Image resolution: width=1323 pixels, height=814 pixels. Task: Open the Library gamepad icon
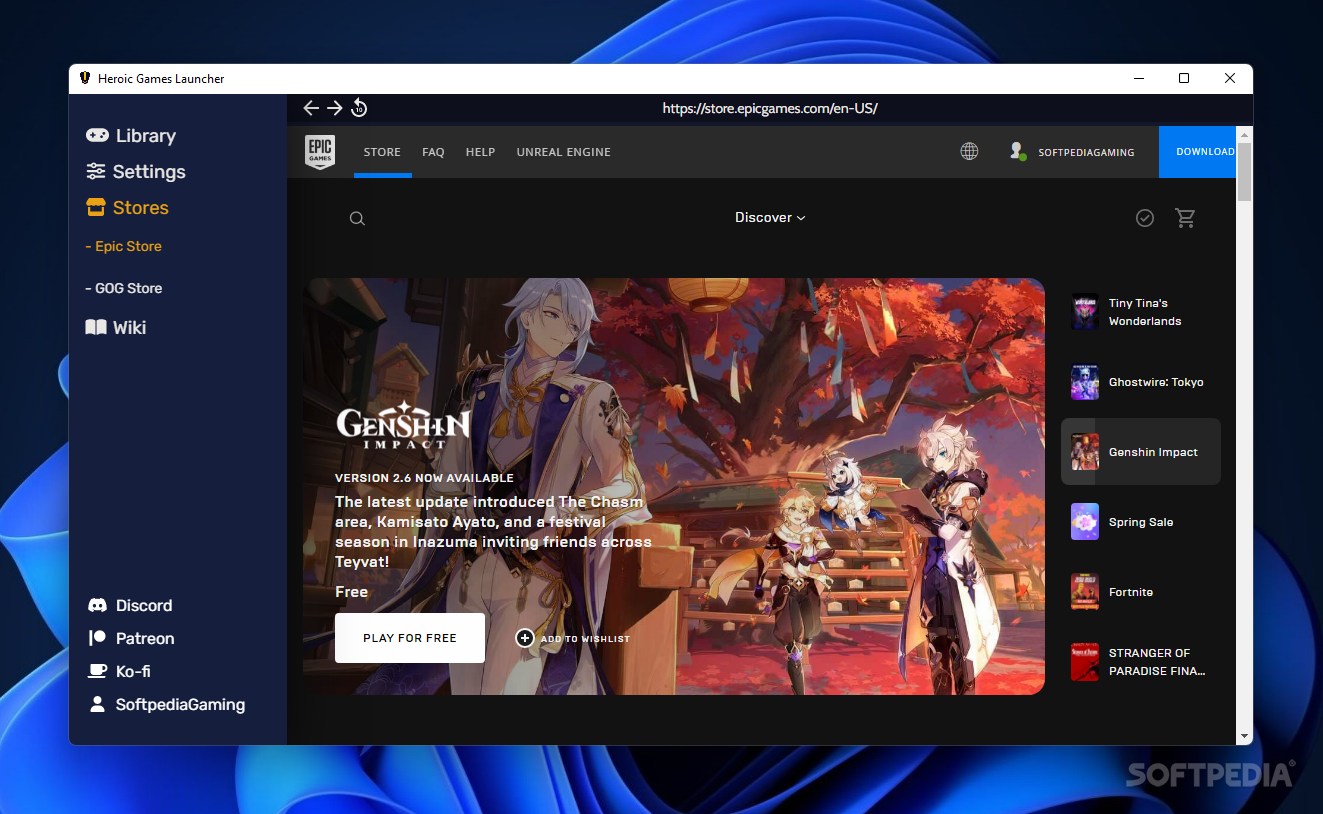pyautogui.click(x=97, y=135)
